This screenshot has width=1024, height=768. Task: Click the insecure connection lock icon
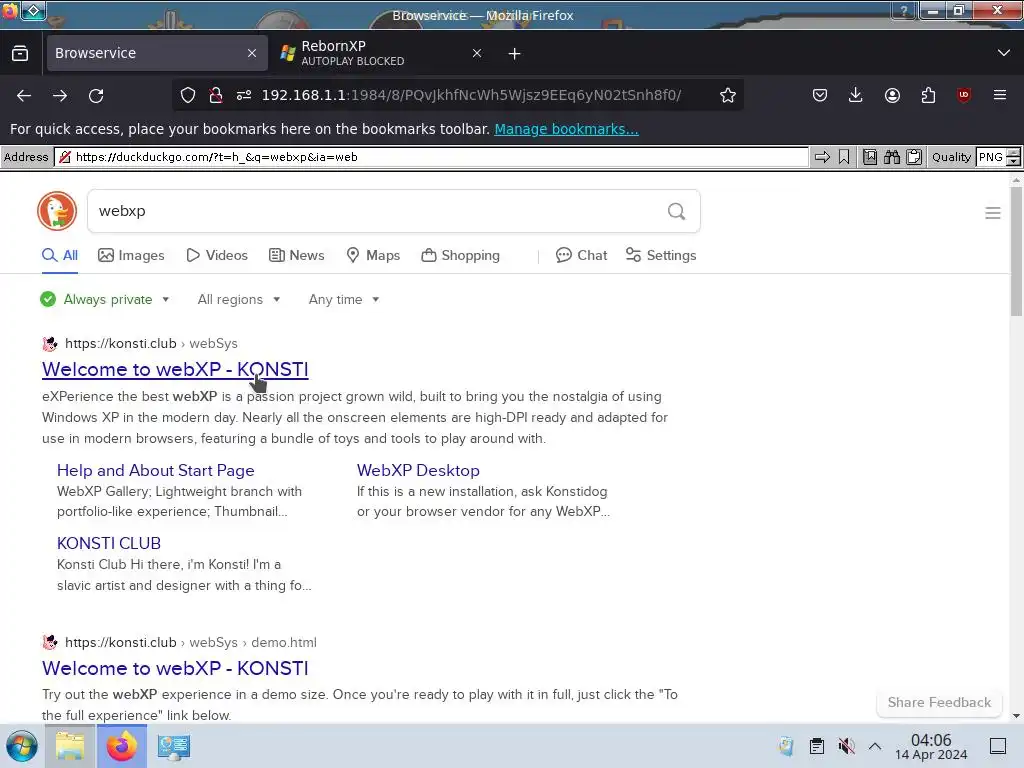216,95
